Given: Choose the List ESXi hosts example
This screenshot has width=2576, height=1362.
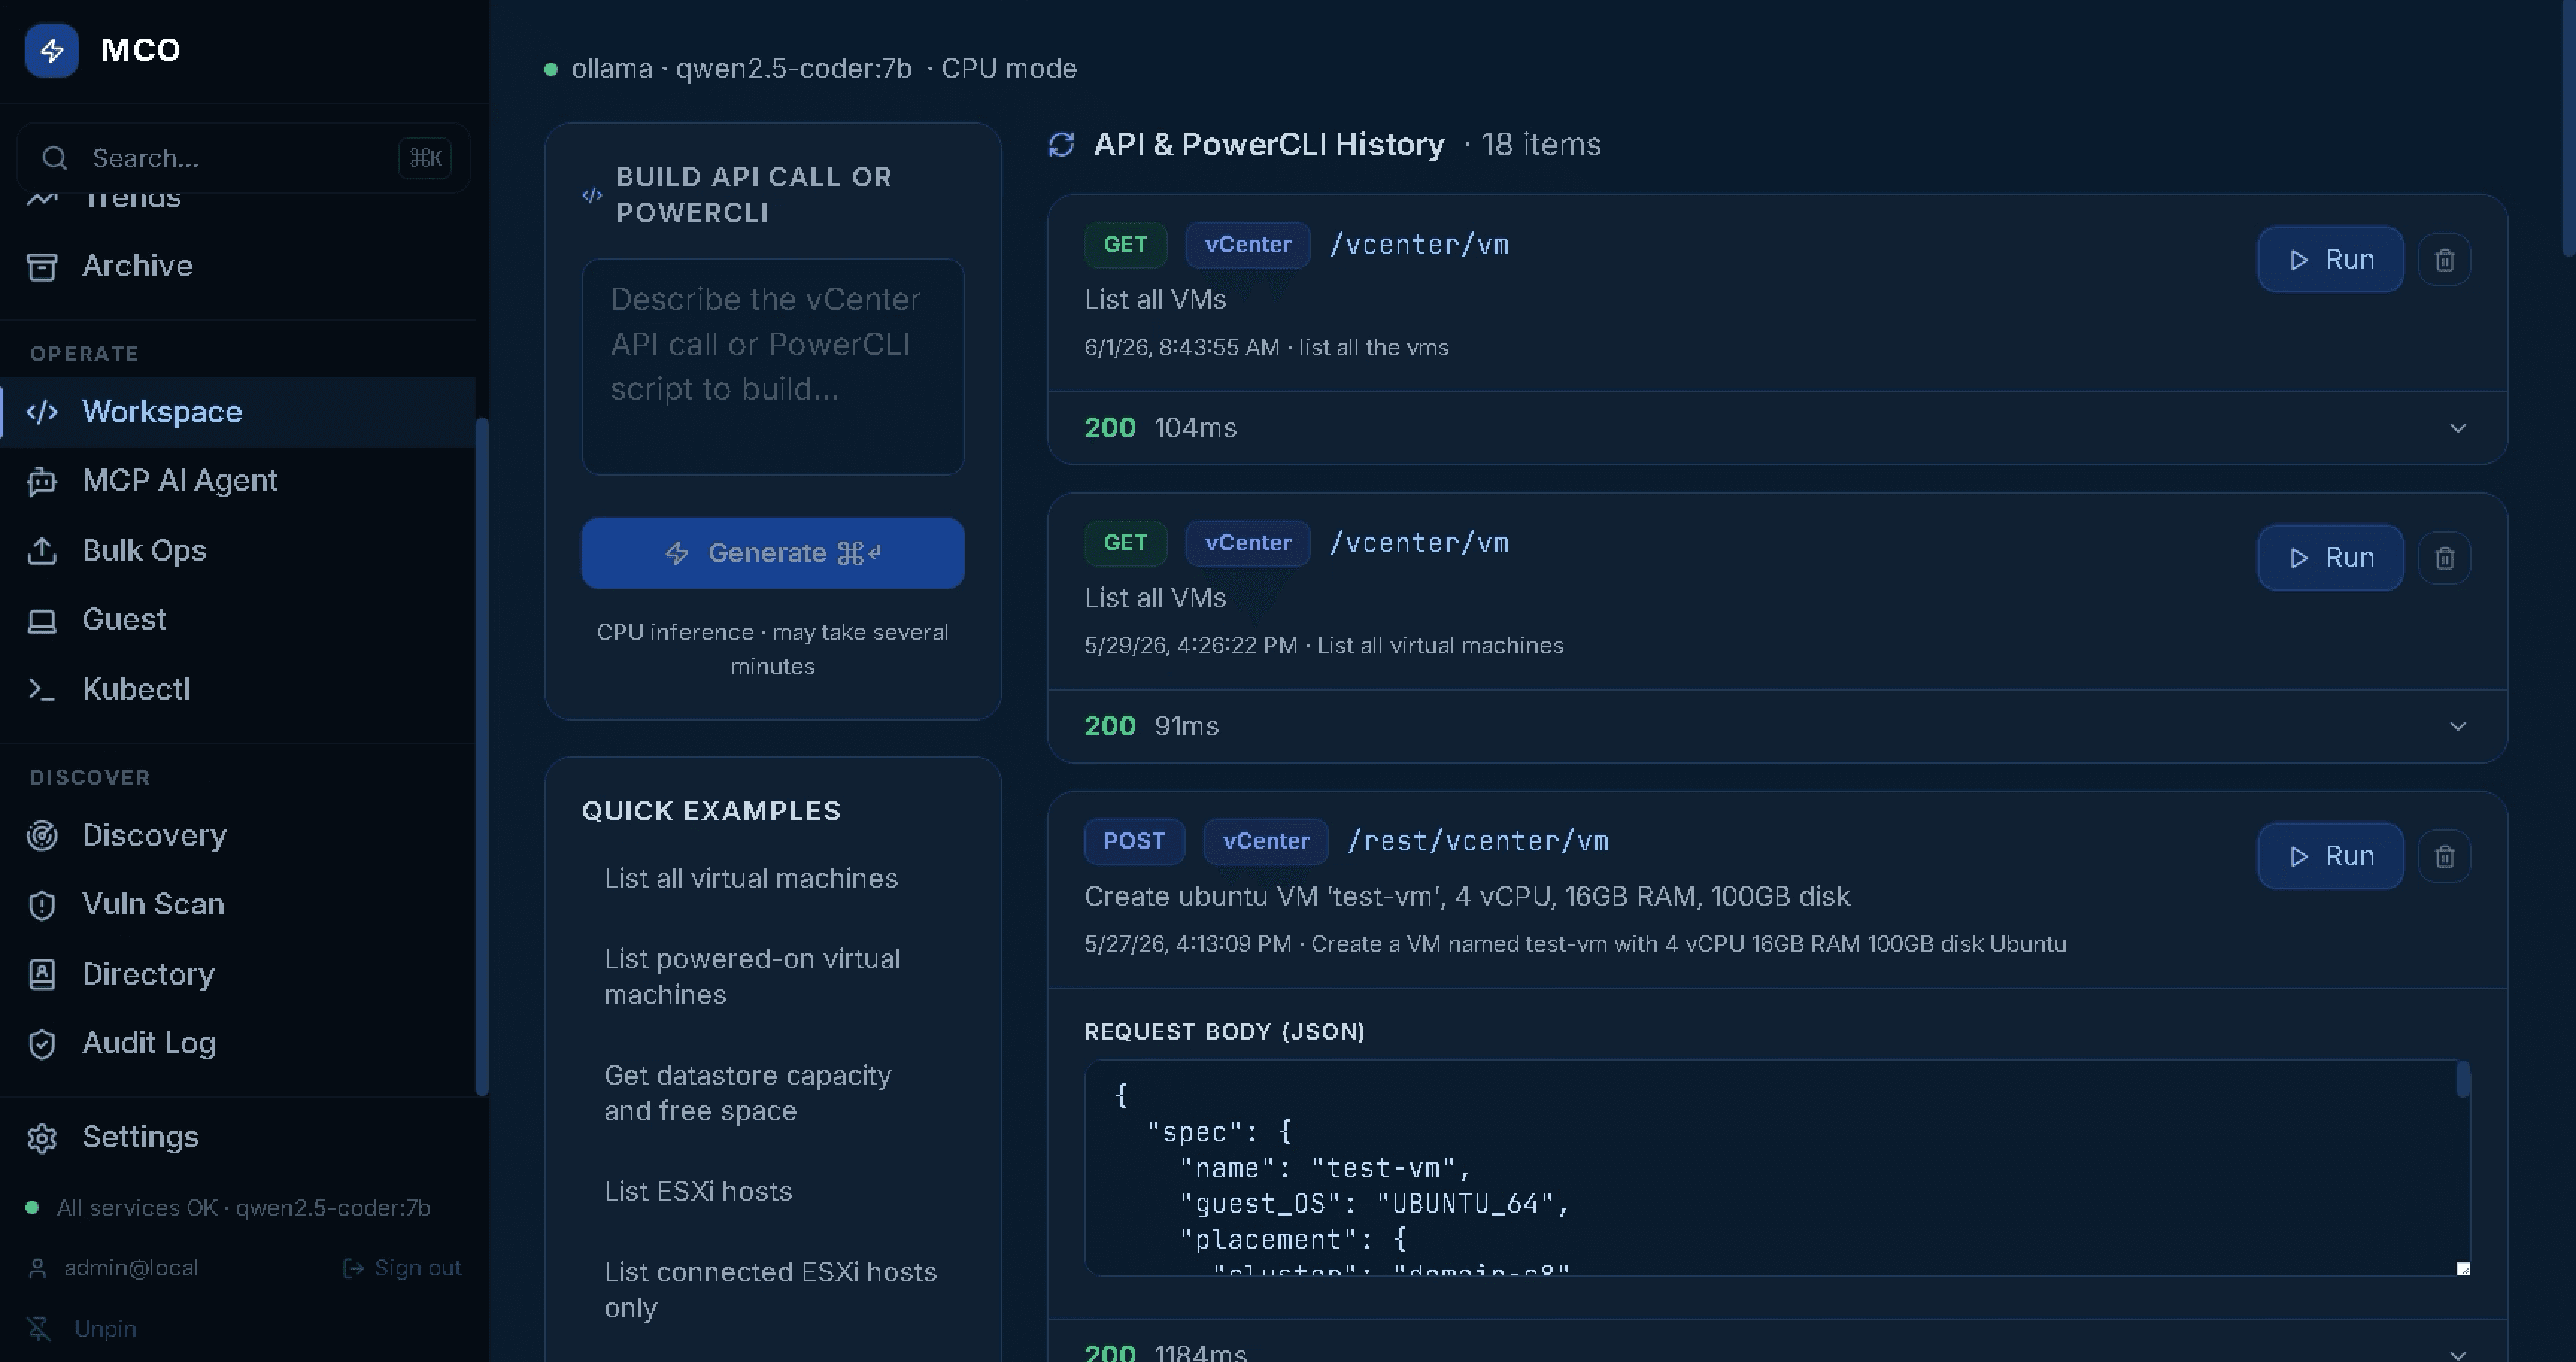Looking at the screenshot, I should [x=698, y=1192].
